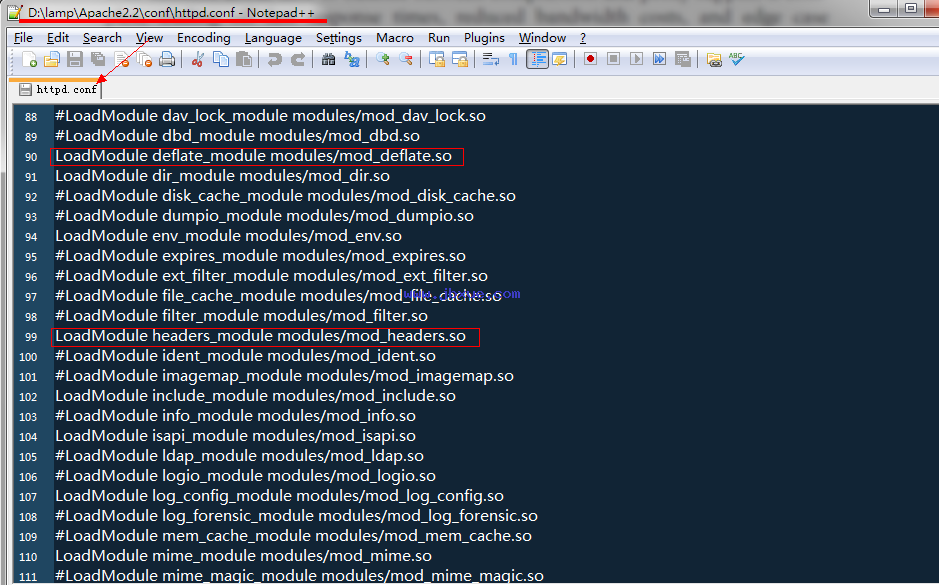Open the ? help menu
The height and width of the screenshot is (585, 939).
click(x=583, y=38)
